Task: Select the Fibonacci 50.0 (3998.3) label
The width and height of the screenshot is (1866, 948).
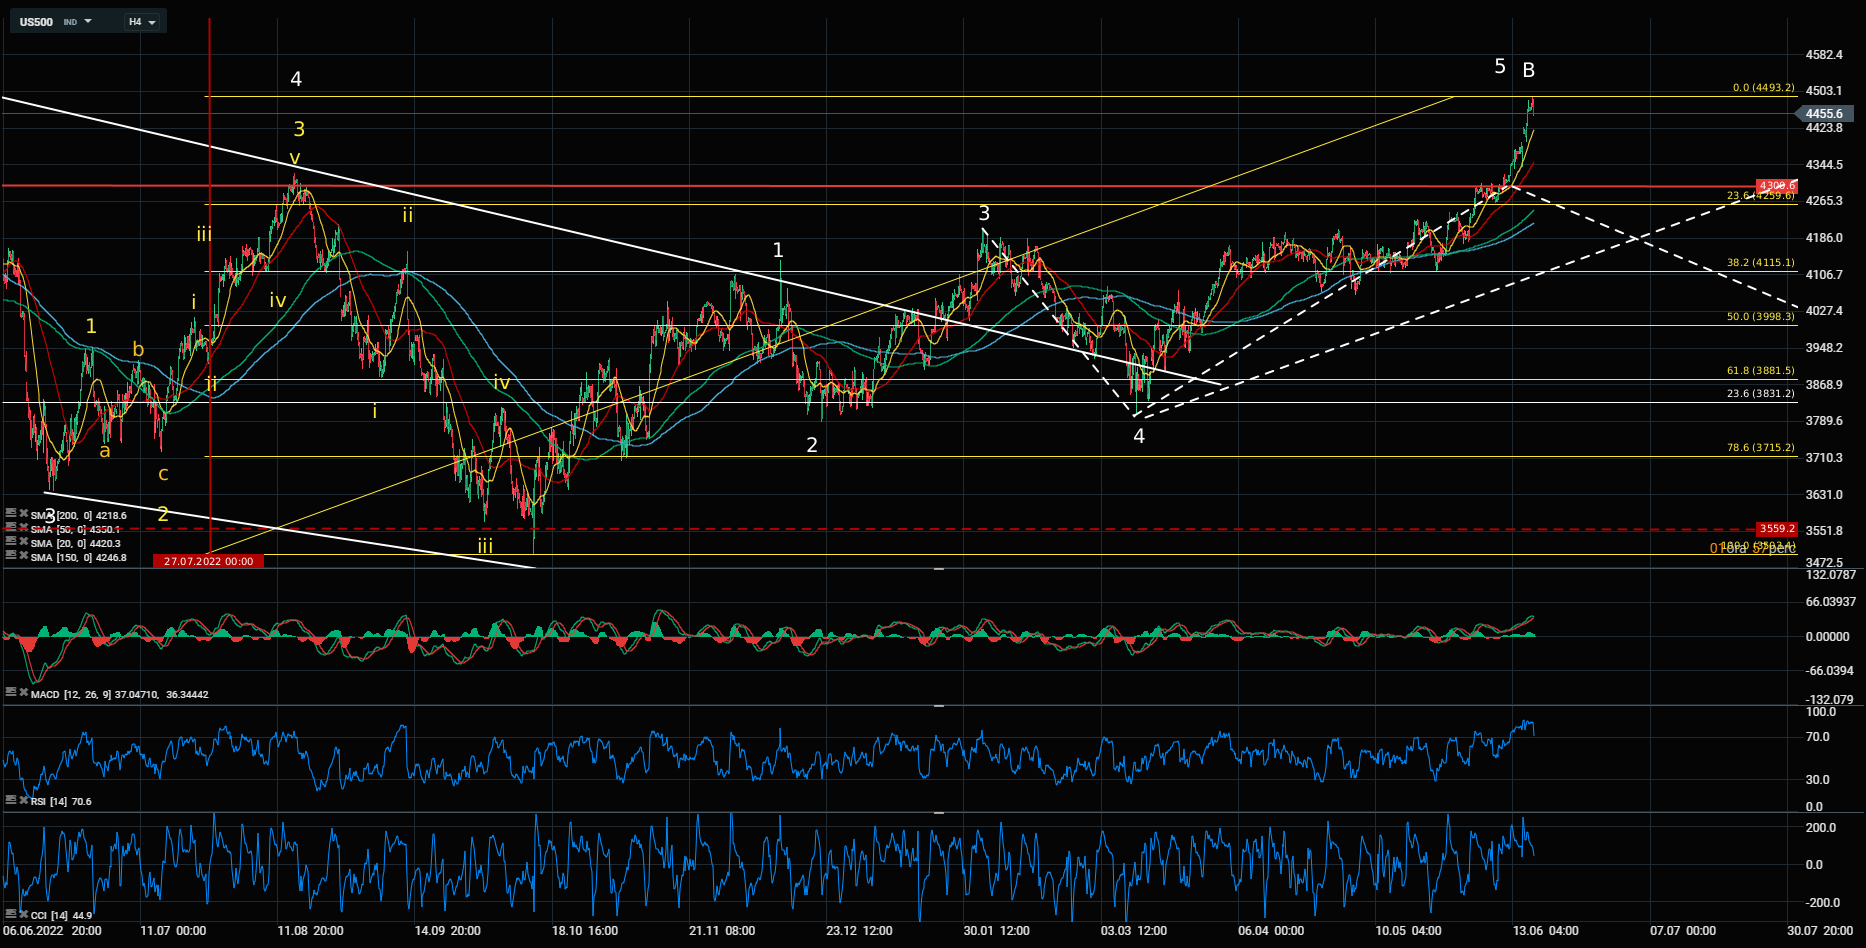Action: pos(1760,317)
